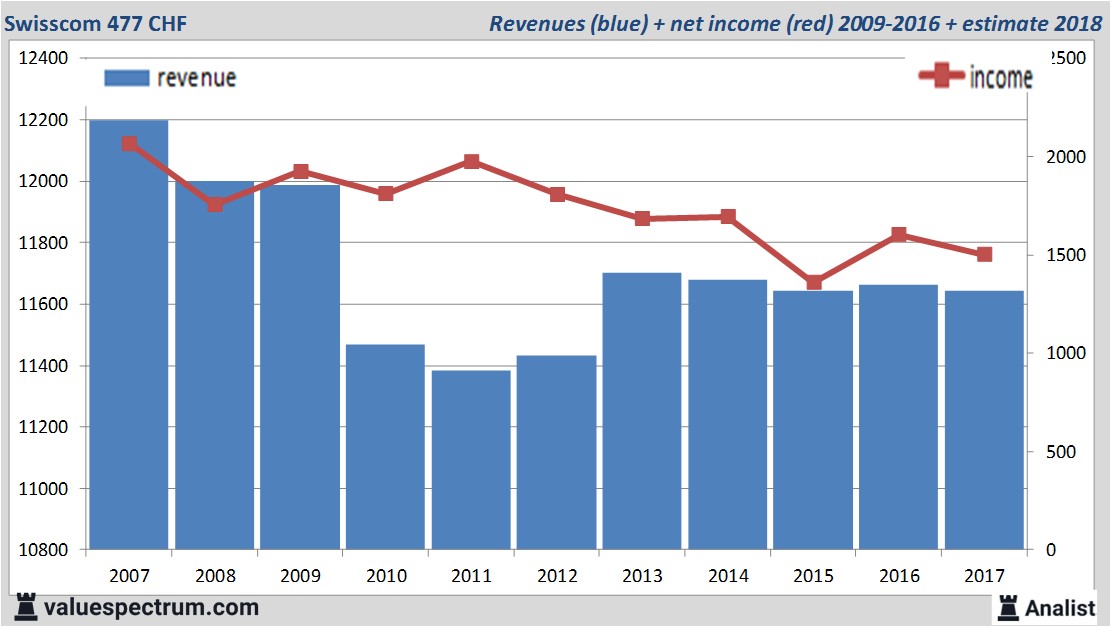Click the 2007 year label
1111x627 pixels.
tap(130, 576)
